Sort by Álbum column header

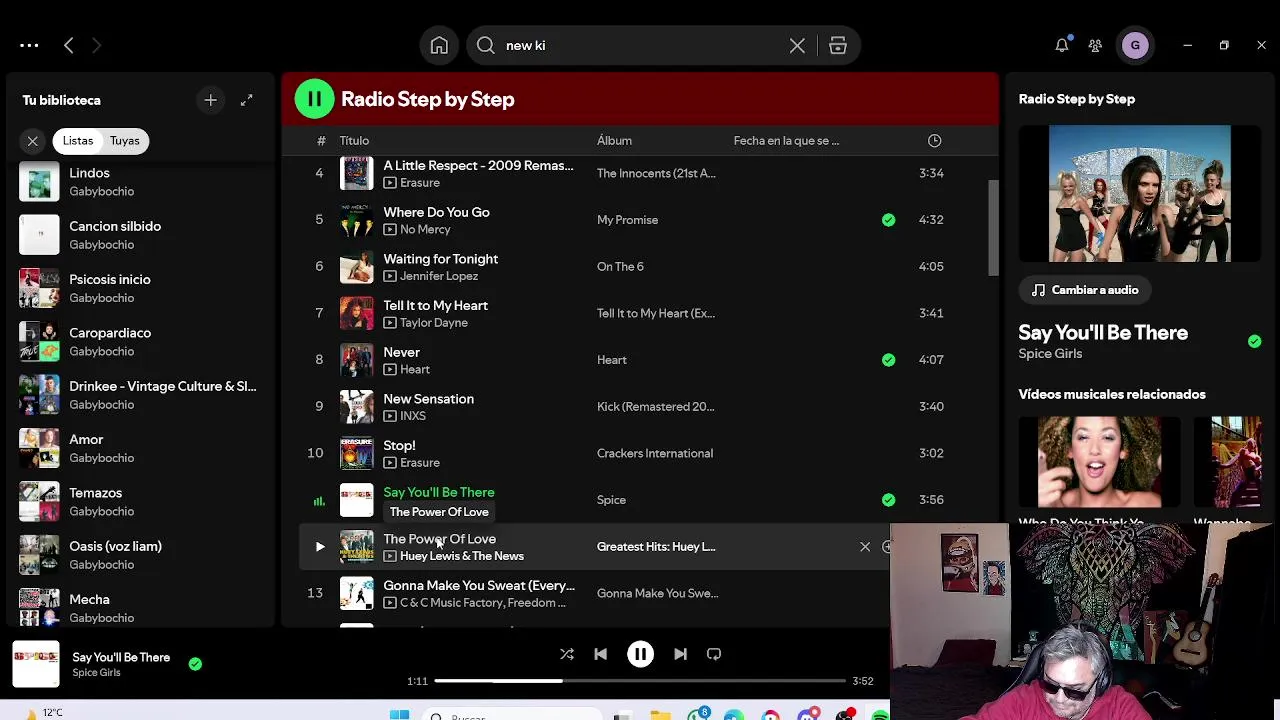(x=614, y=141)
